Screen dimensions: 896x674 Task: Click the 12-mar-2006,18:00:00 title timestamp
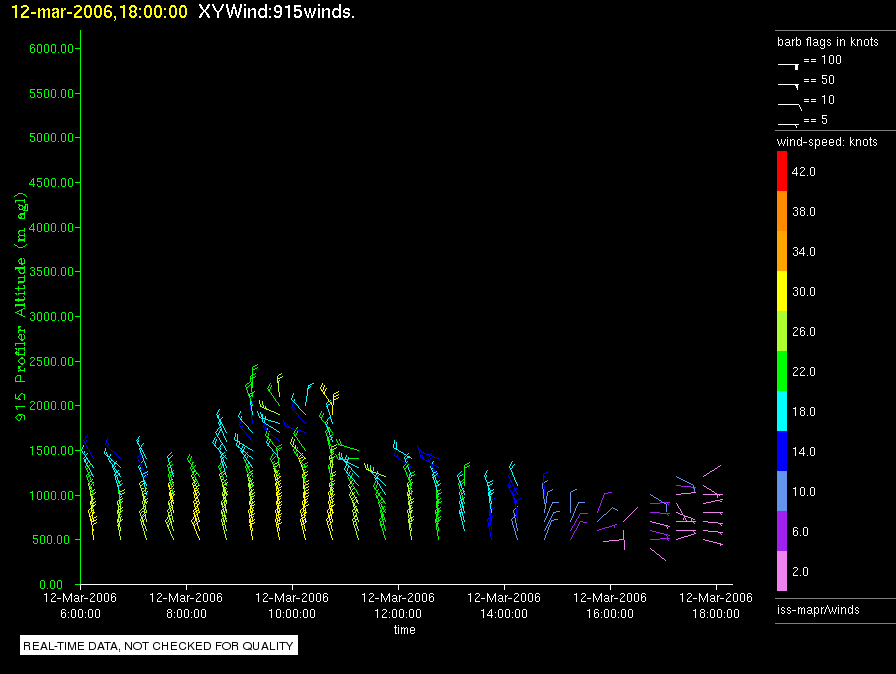(99, 12)
